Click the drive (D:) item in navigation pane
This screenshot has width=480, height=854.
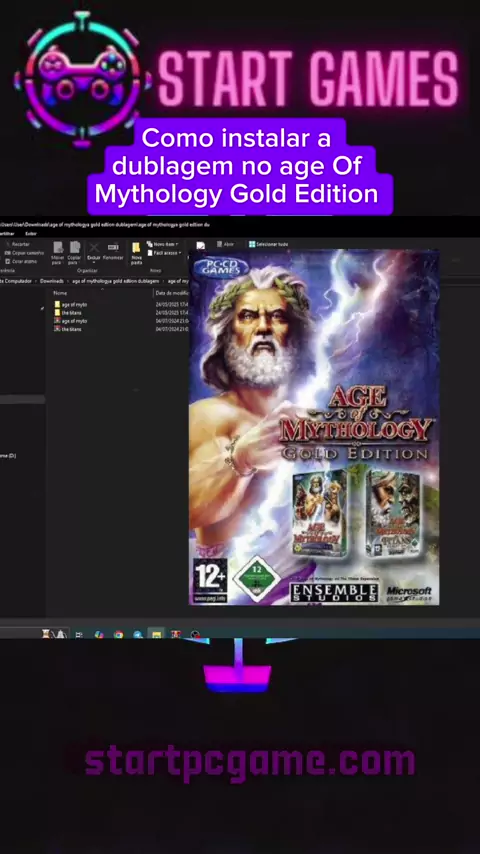click(8, 455)
